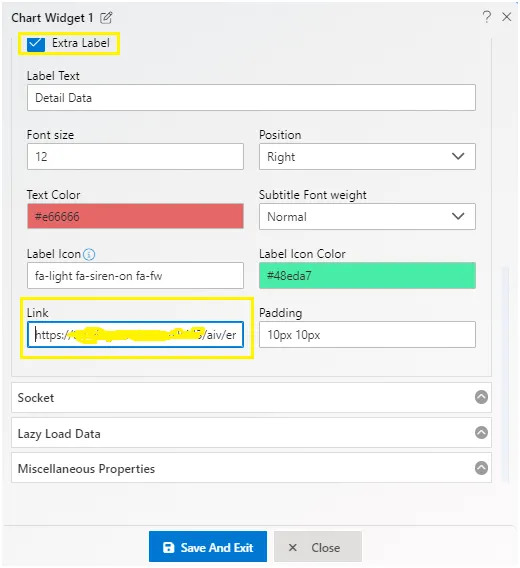Screen dimensions: 520x568
Task: Click the Socket section's round arrow icon
Action: coord(481,397)
